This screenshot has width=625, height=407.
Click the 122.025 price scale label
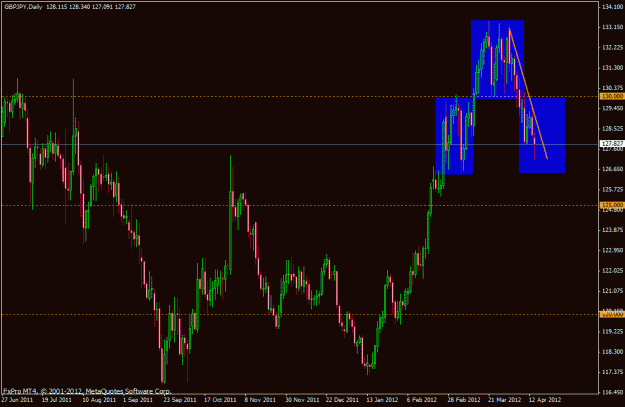(x=613, y=270)
